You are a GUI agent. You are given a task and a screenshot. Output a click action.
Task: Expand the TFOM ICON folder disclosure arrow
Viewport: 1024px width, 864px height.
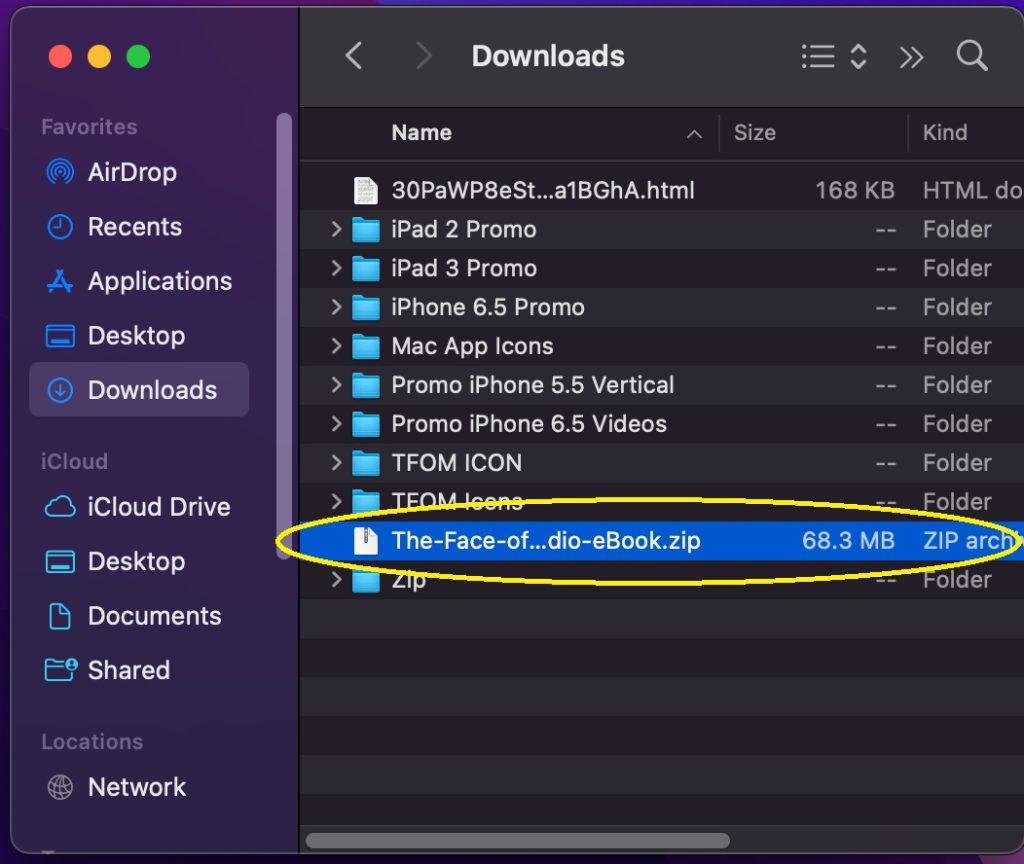click(336, 463)
